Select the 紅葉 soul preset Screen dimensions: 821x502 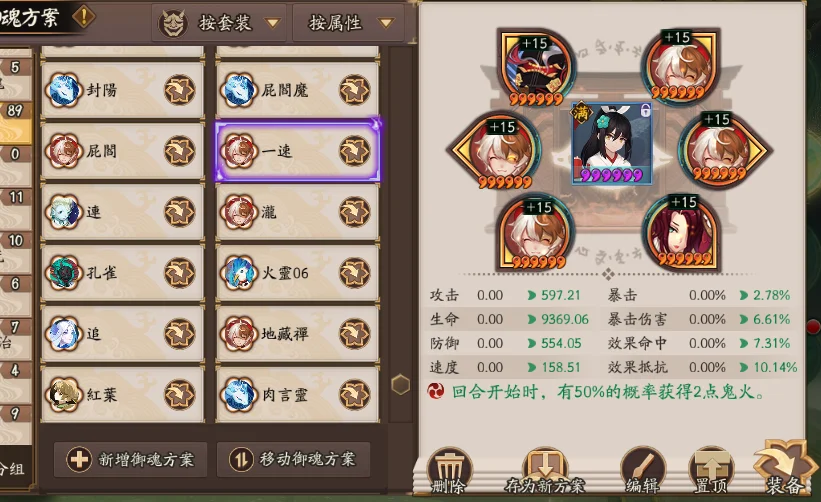click(x=123, y=395)
